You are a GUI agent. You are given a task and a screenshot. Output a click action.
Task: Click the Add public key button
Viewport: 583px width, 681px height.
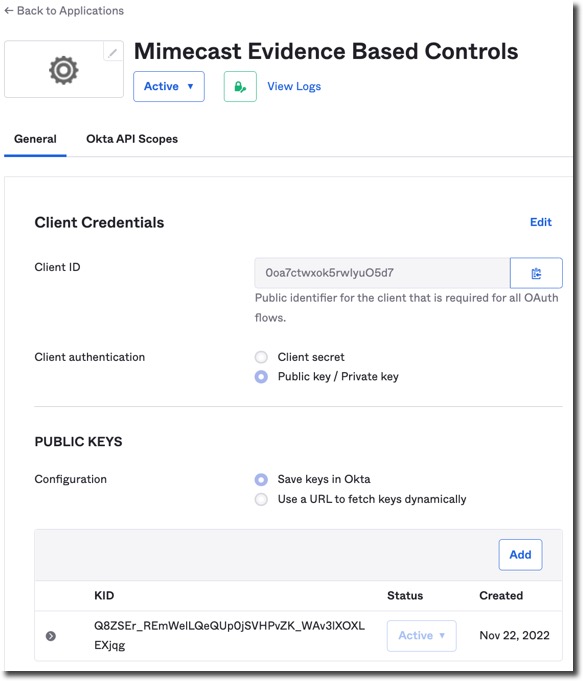(x=520, y=555)
